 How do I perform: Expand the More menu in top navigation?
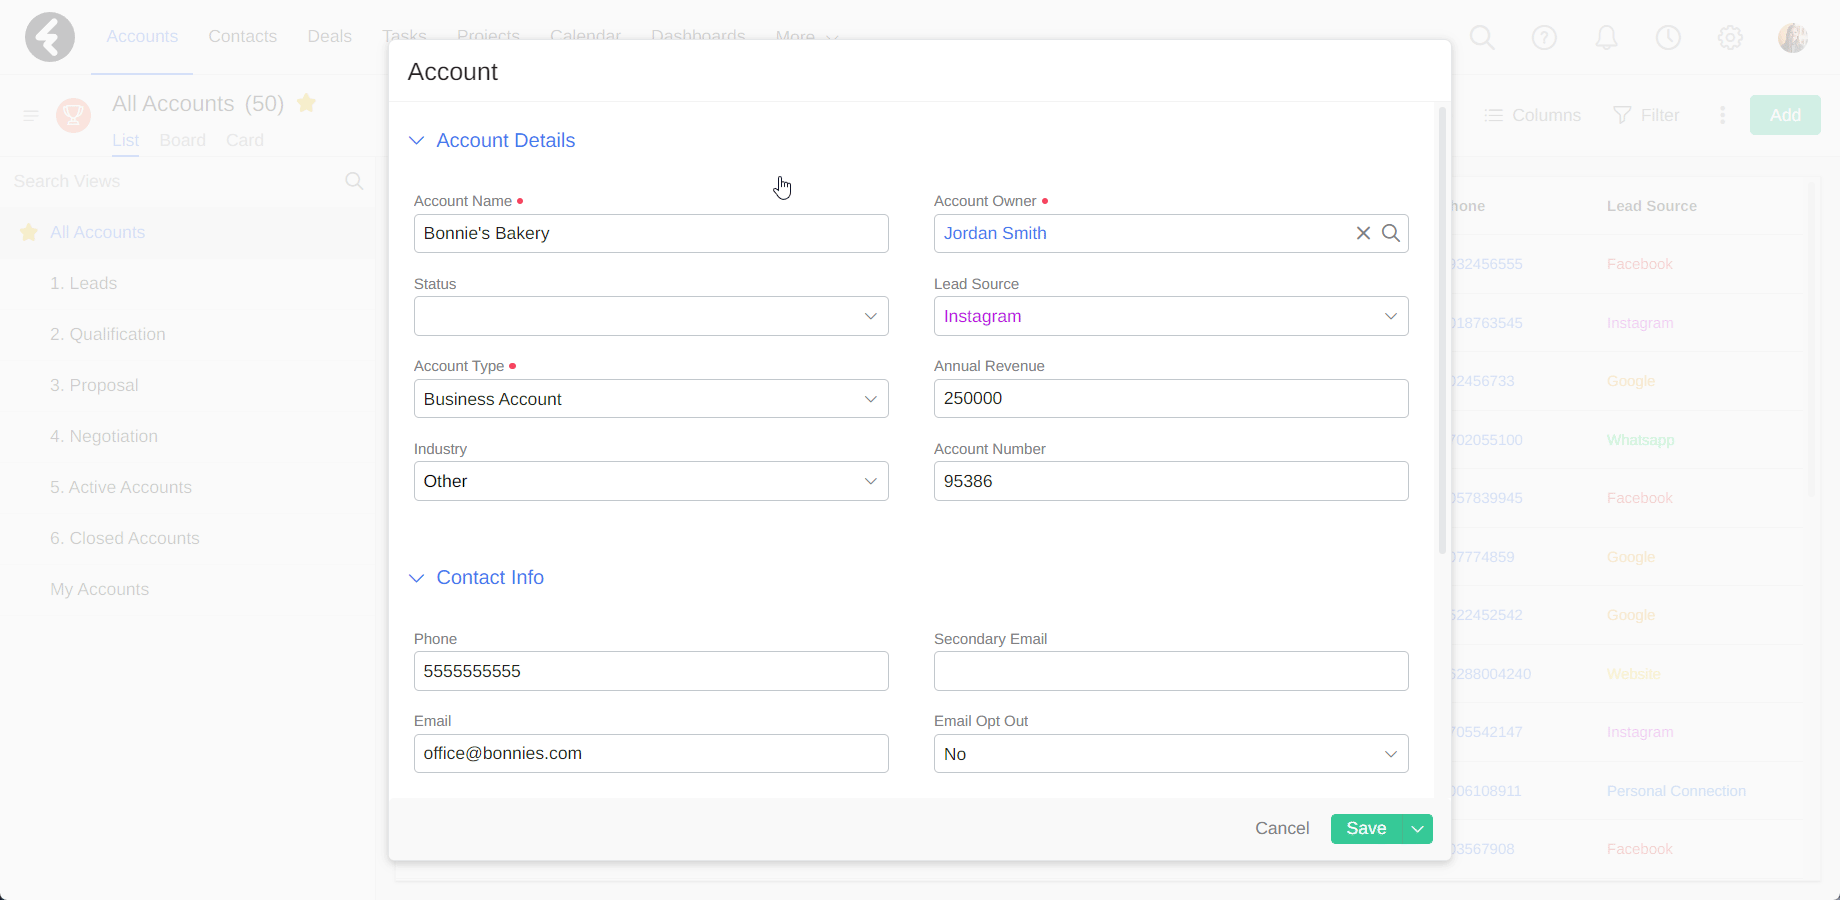pos(807,37)
